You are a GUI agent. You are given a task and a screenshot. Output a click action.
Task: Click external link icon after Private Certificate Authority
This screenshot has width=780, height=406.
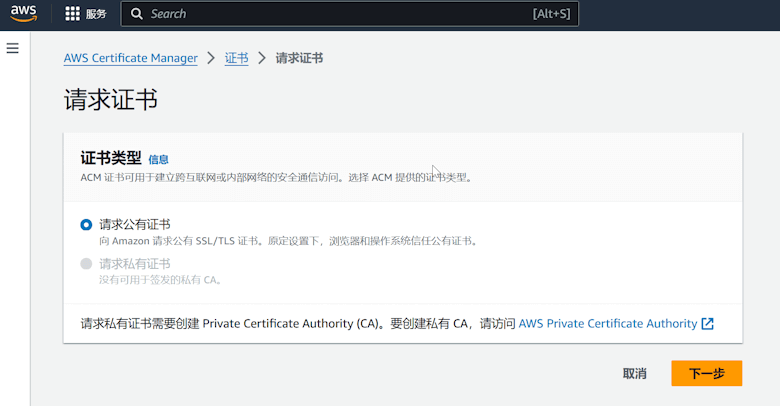[707, 324]
